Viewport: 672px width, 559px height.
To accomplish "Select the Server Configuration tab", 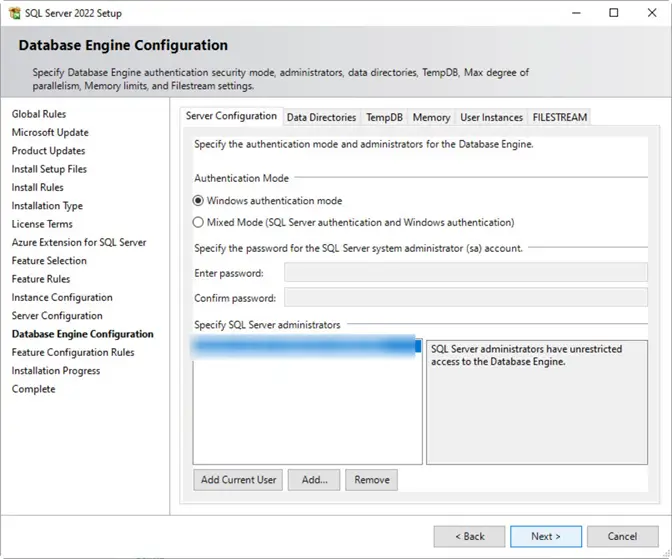I will (231, 116).
